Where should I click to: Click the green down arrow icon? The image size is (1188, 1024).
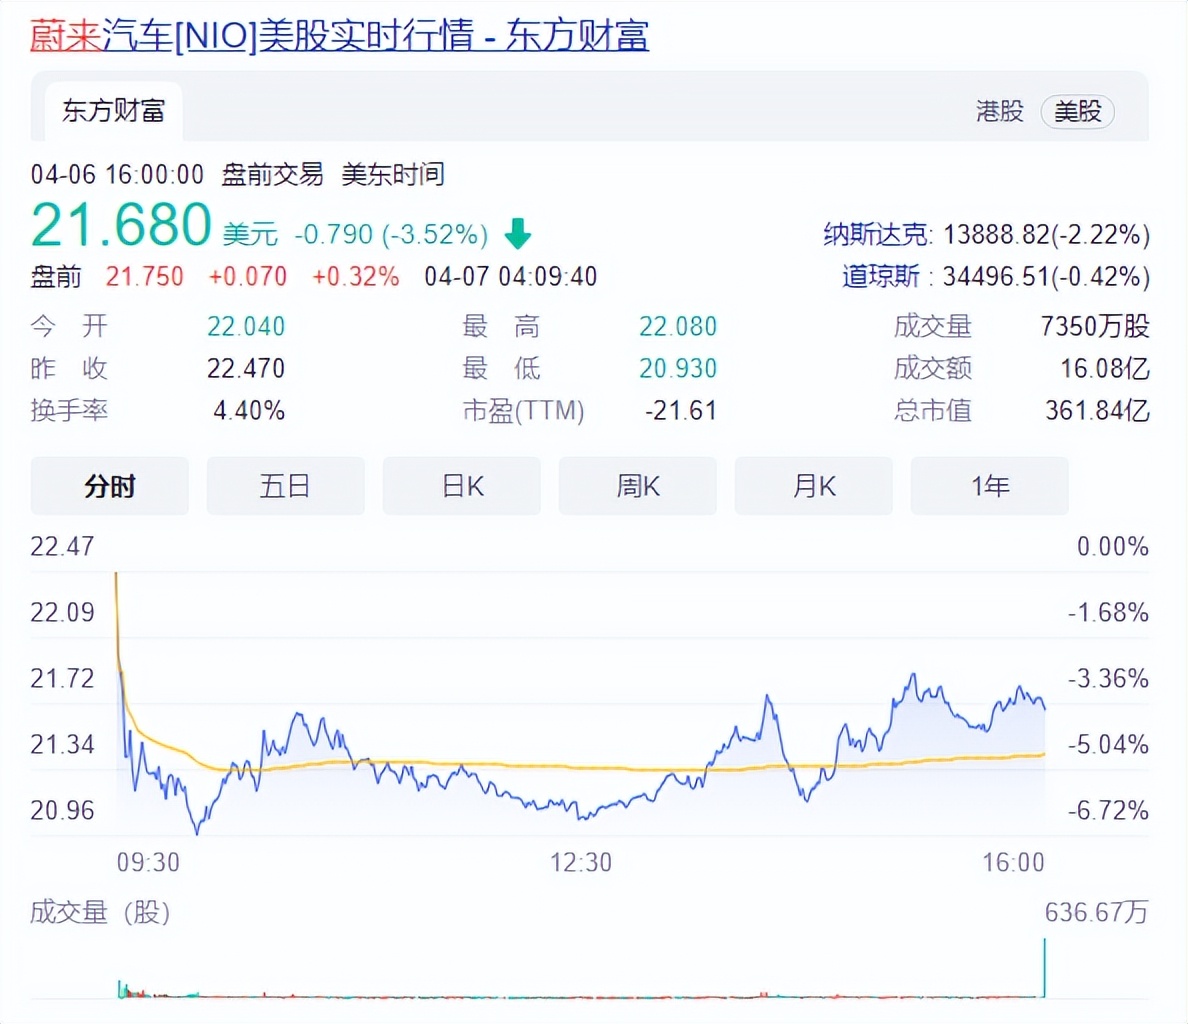click(x=518, y=233)
